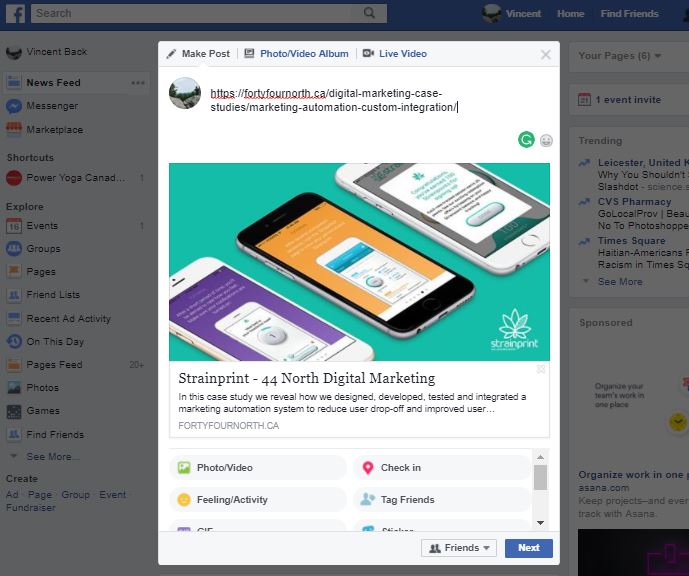The width and height of the screenshot is (689, 576).
Task: Click Create Event link
Action: 112,495
